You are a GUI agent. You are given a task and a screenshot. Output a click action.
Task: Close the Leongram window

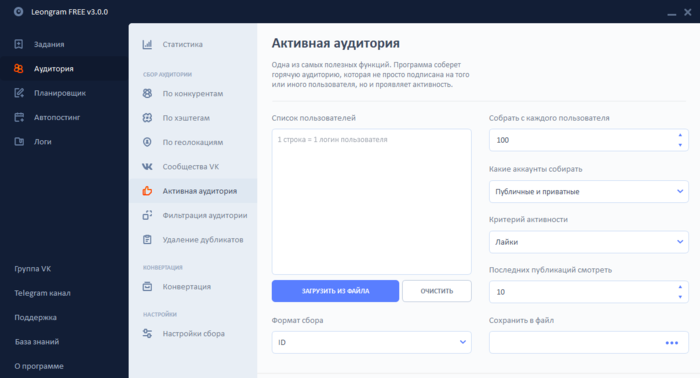tap(688, 12)
